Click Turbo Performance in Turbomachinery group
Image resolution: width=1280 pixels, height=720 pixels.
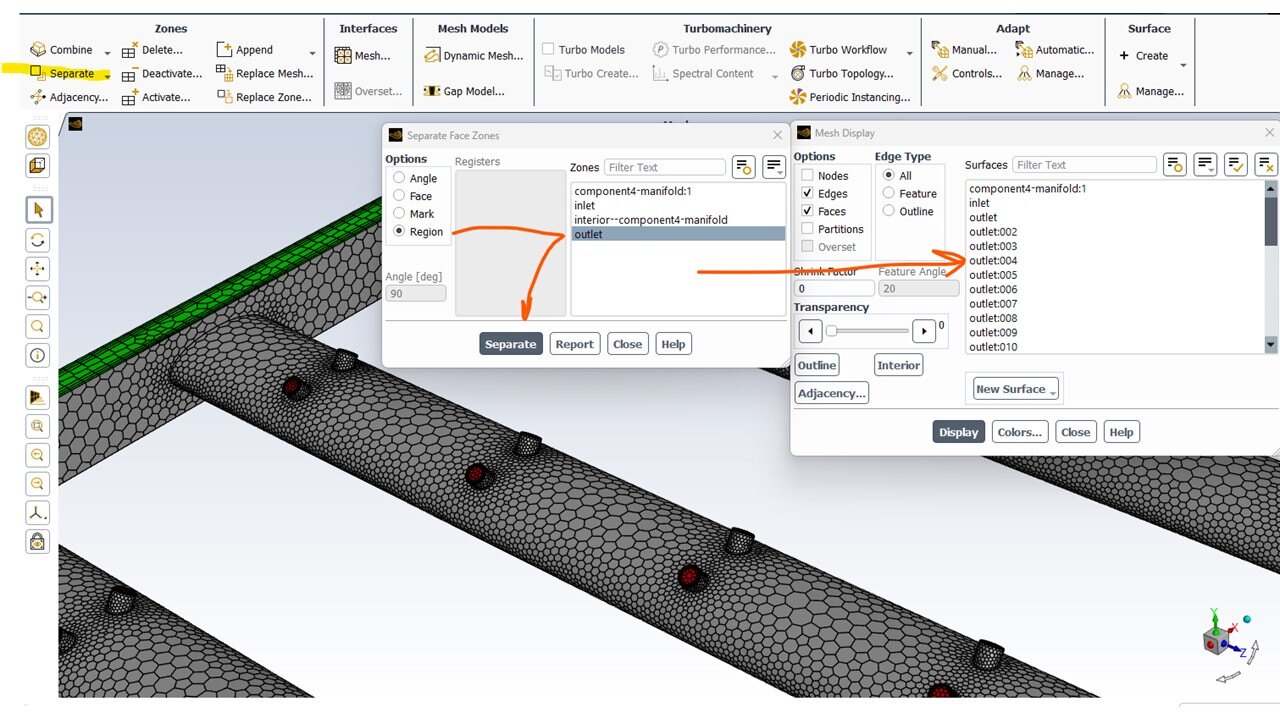[720, 49]
